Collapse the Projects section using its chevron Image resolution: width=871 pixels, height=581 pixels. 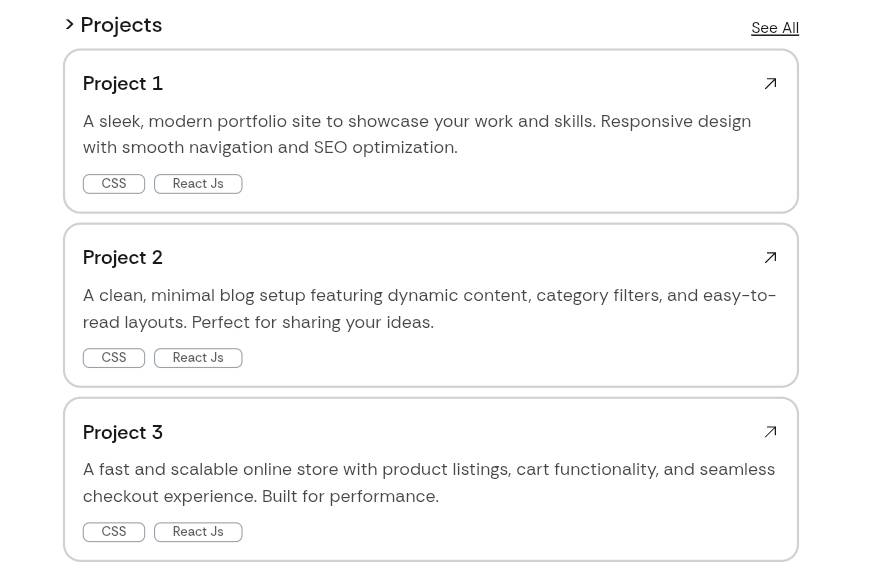69,24
